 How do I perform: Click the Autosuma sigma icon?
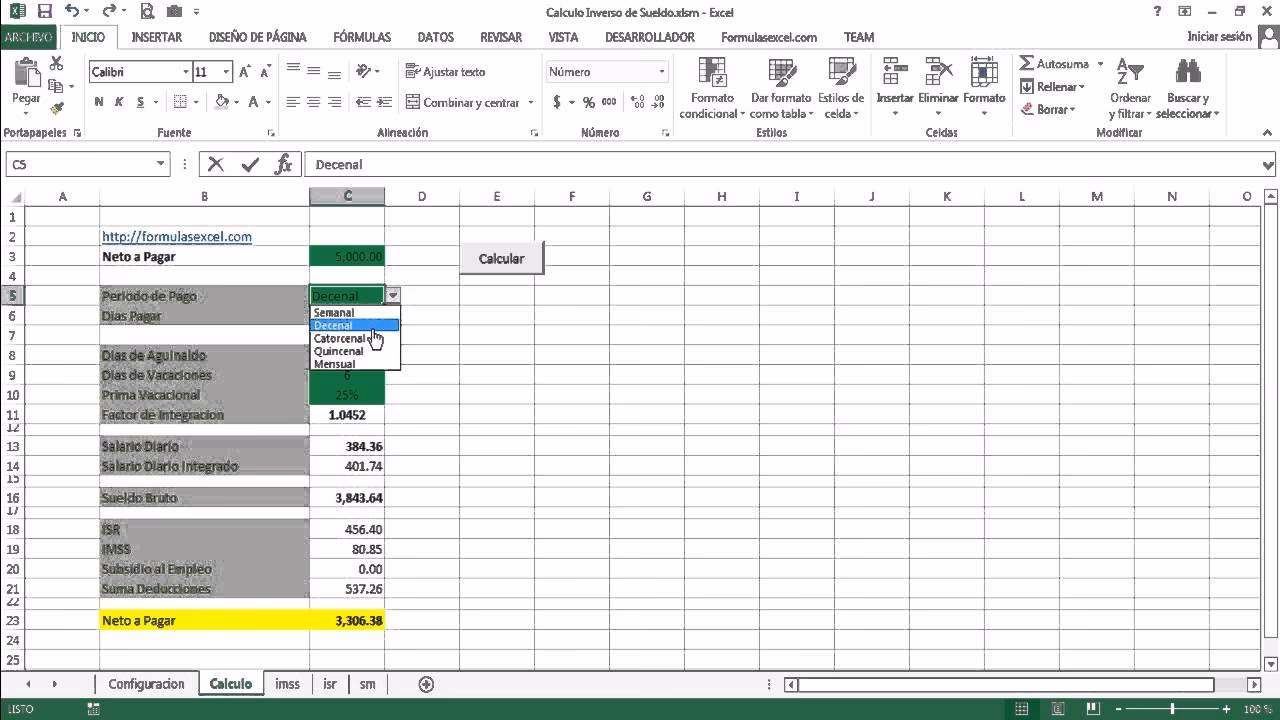pos(1027,63)
